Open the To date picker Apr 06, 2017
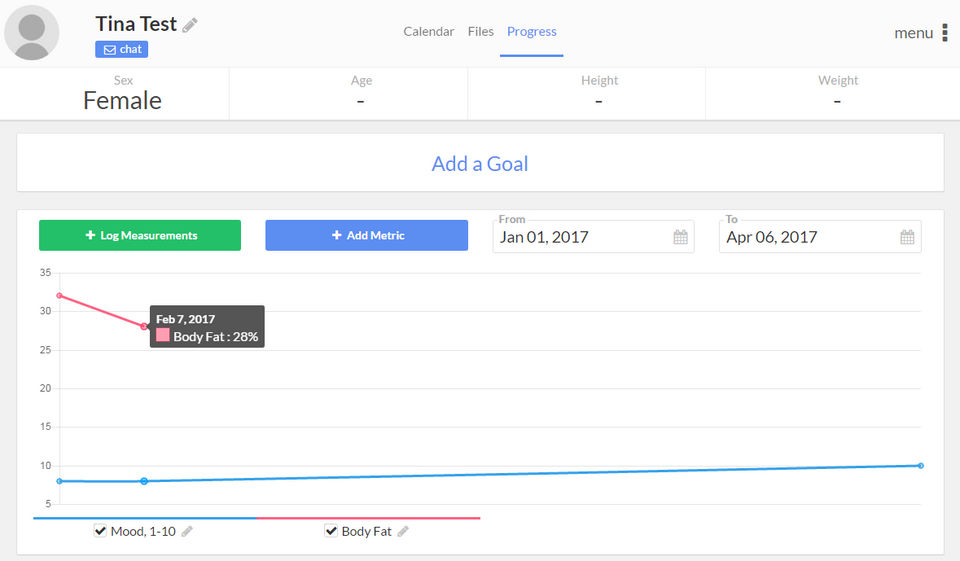The height and width of the screenshot is (561, 960). 806,237
